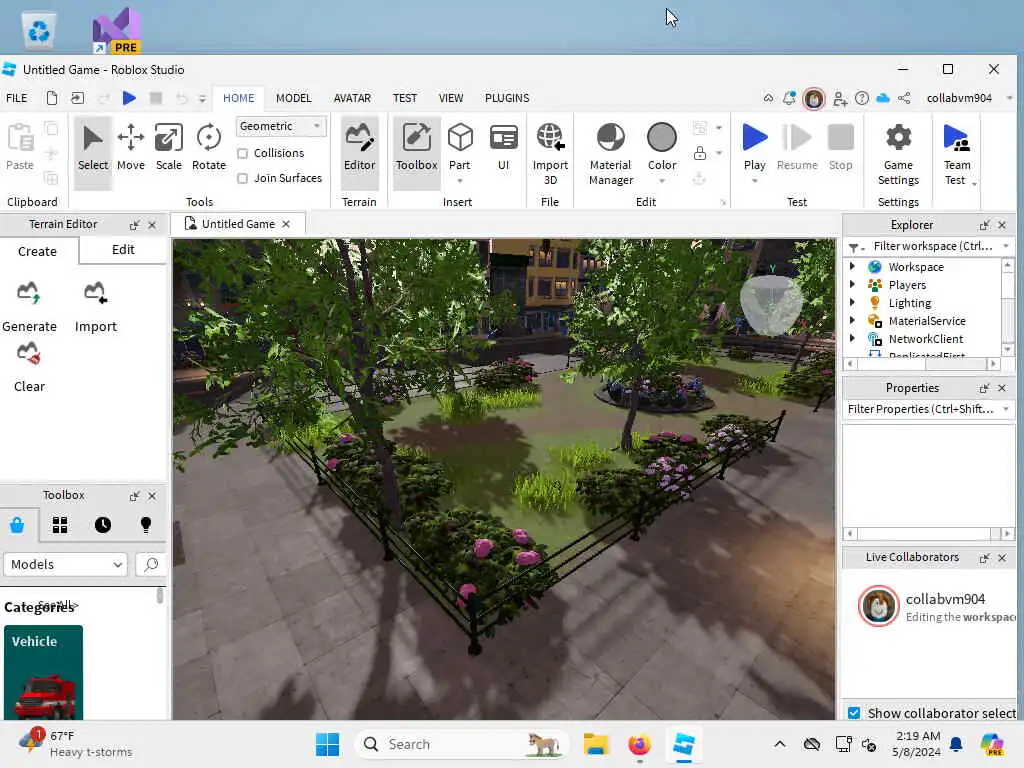1024x768 pixels.
Task: Switch to the MODEL tab
Action: 293,98
